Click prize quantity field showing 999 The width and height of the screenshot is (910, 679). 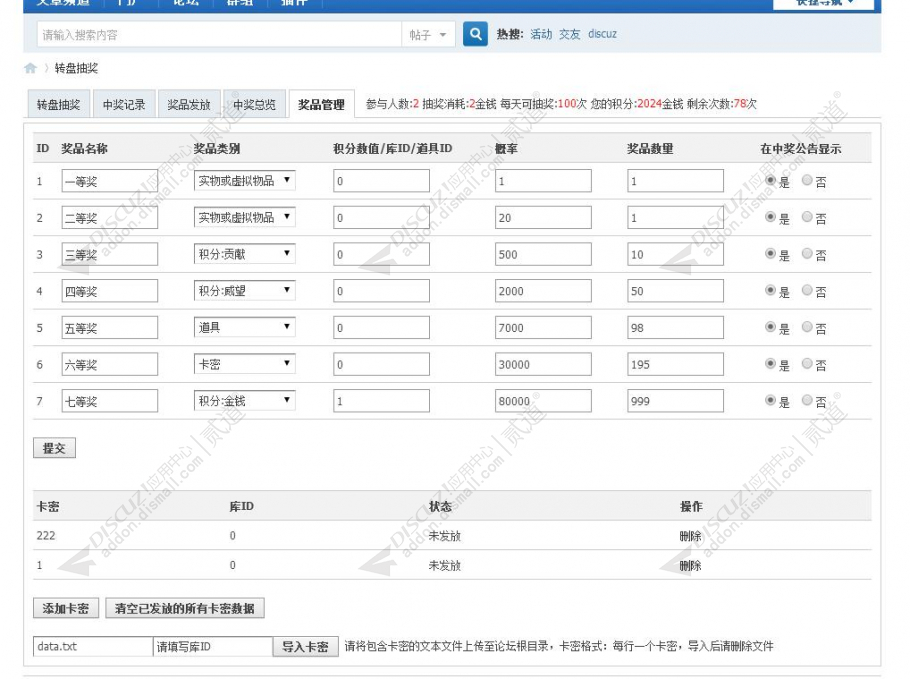click(676, 401)
